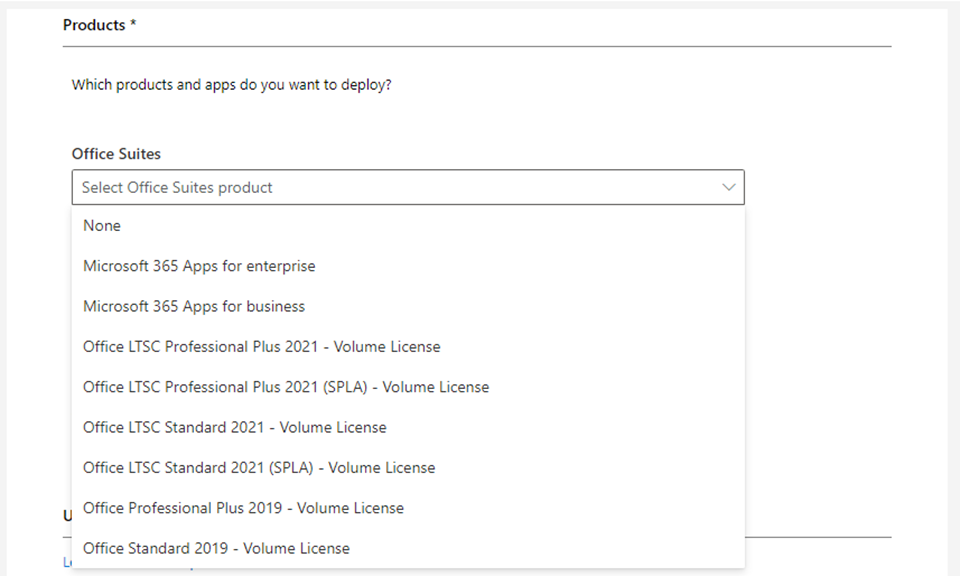Select Office Standard 2019 - Volume License
The width and height of the screenshot is (960, 576).
[408, 548]
